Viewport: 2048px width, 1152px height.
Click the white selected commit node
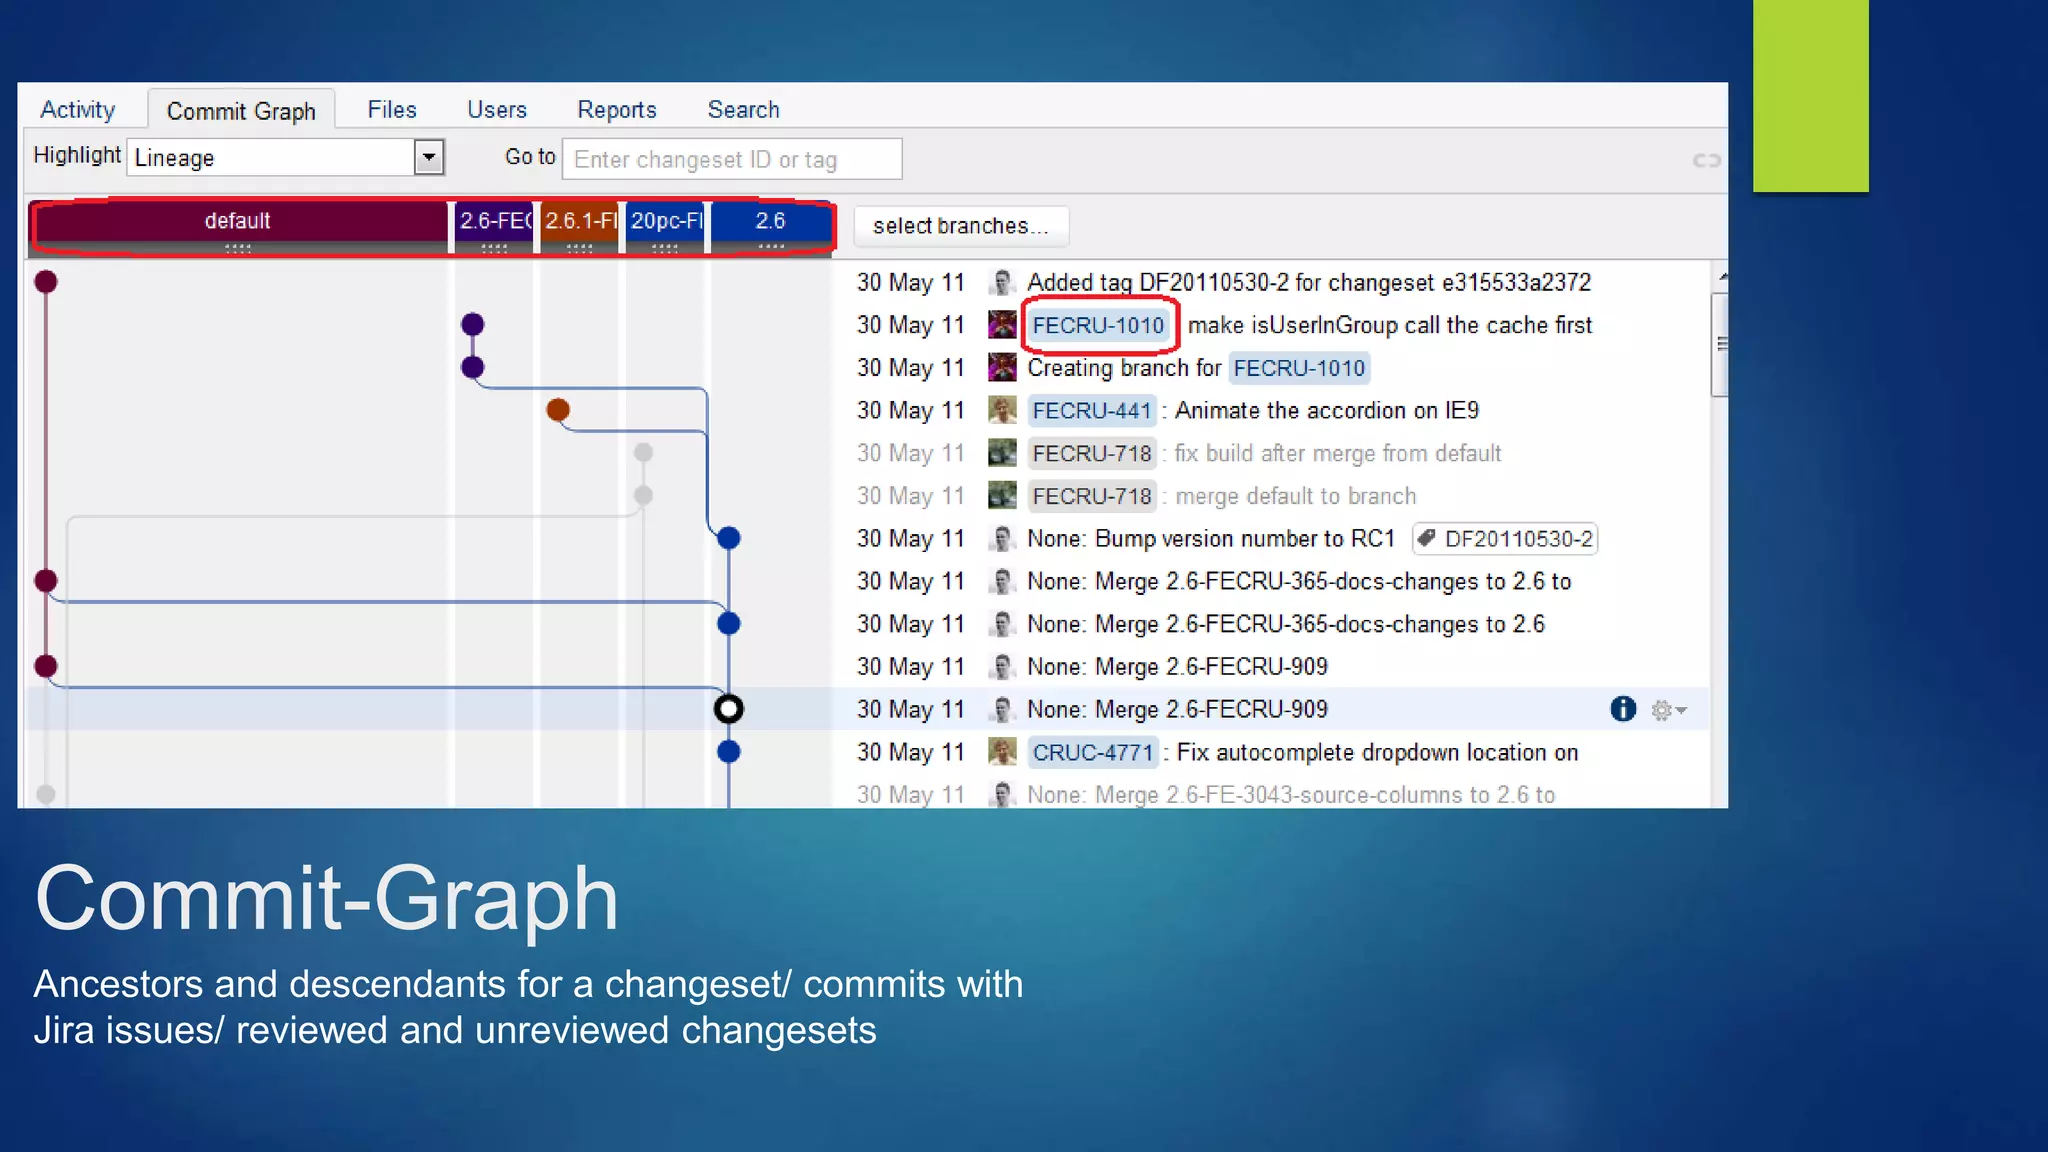pos(728,709)
